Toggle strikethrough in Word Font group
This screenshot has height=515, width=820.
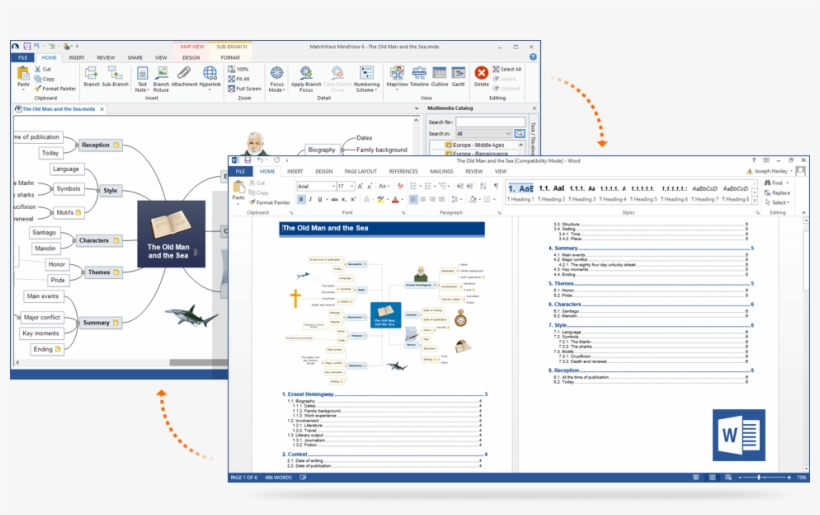click(334, 199)
